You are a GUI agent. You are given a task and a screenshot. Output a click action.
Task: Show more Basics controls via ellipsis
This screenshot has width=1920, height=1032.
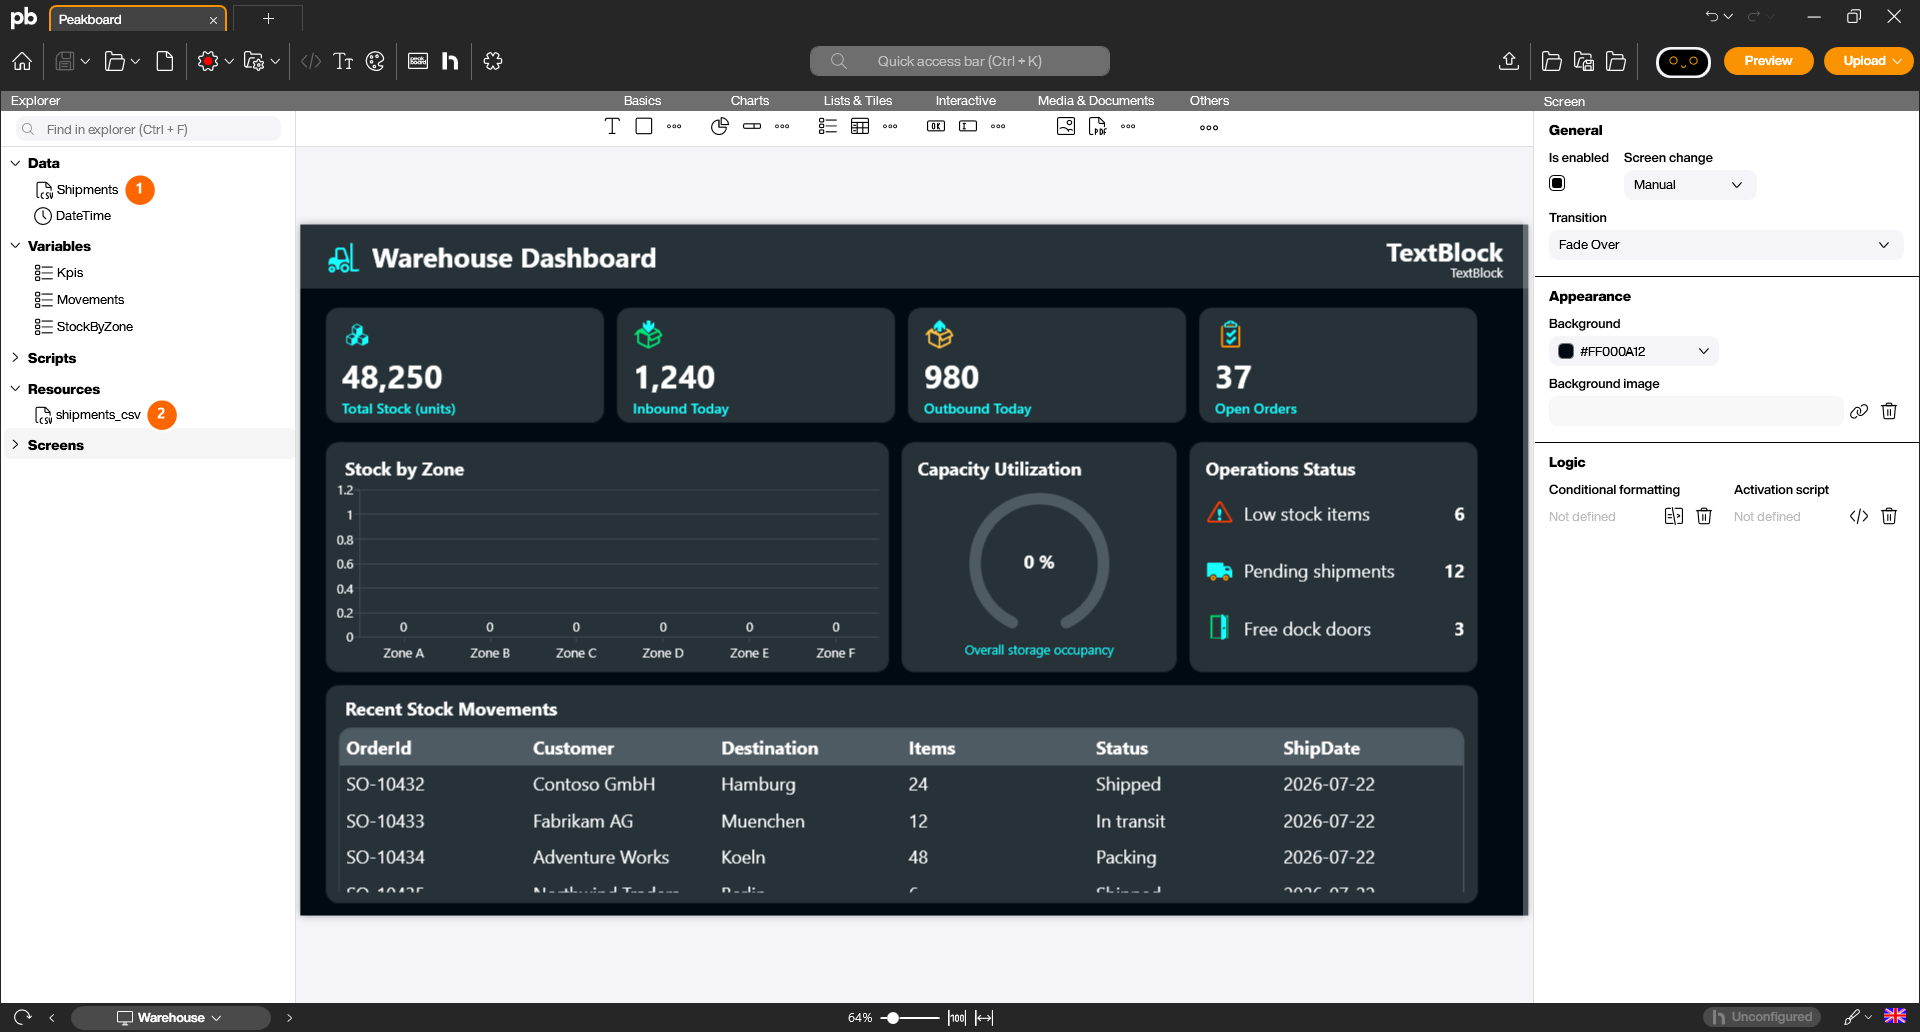pos(674,126)
